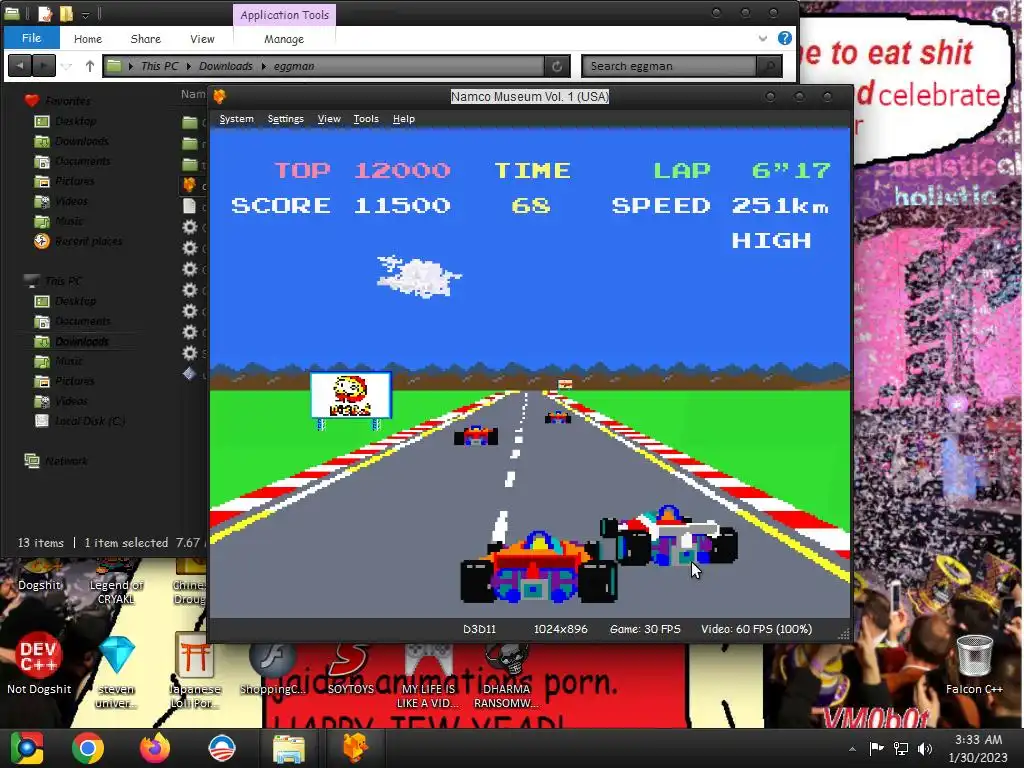Open Explorer Help question mark icon
Image resolution: width=1024 pixels, height=768 pixels.
[x=785, y=39]
